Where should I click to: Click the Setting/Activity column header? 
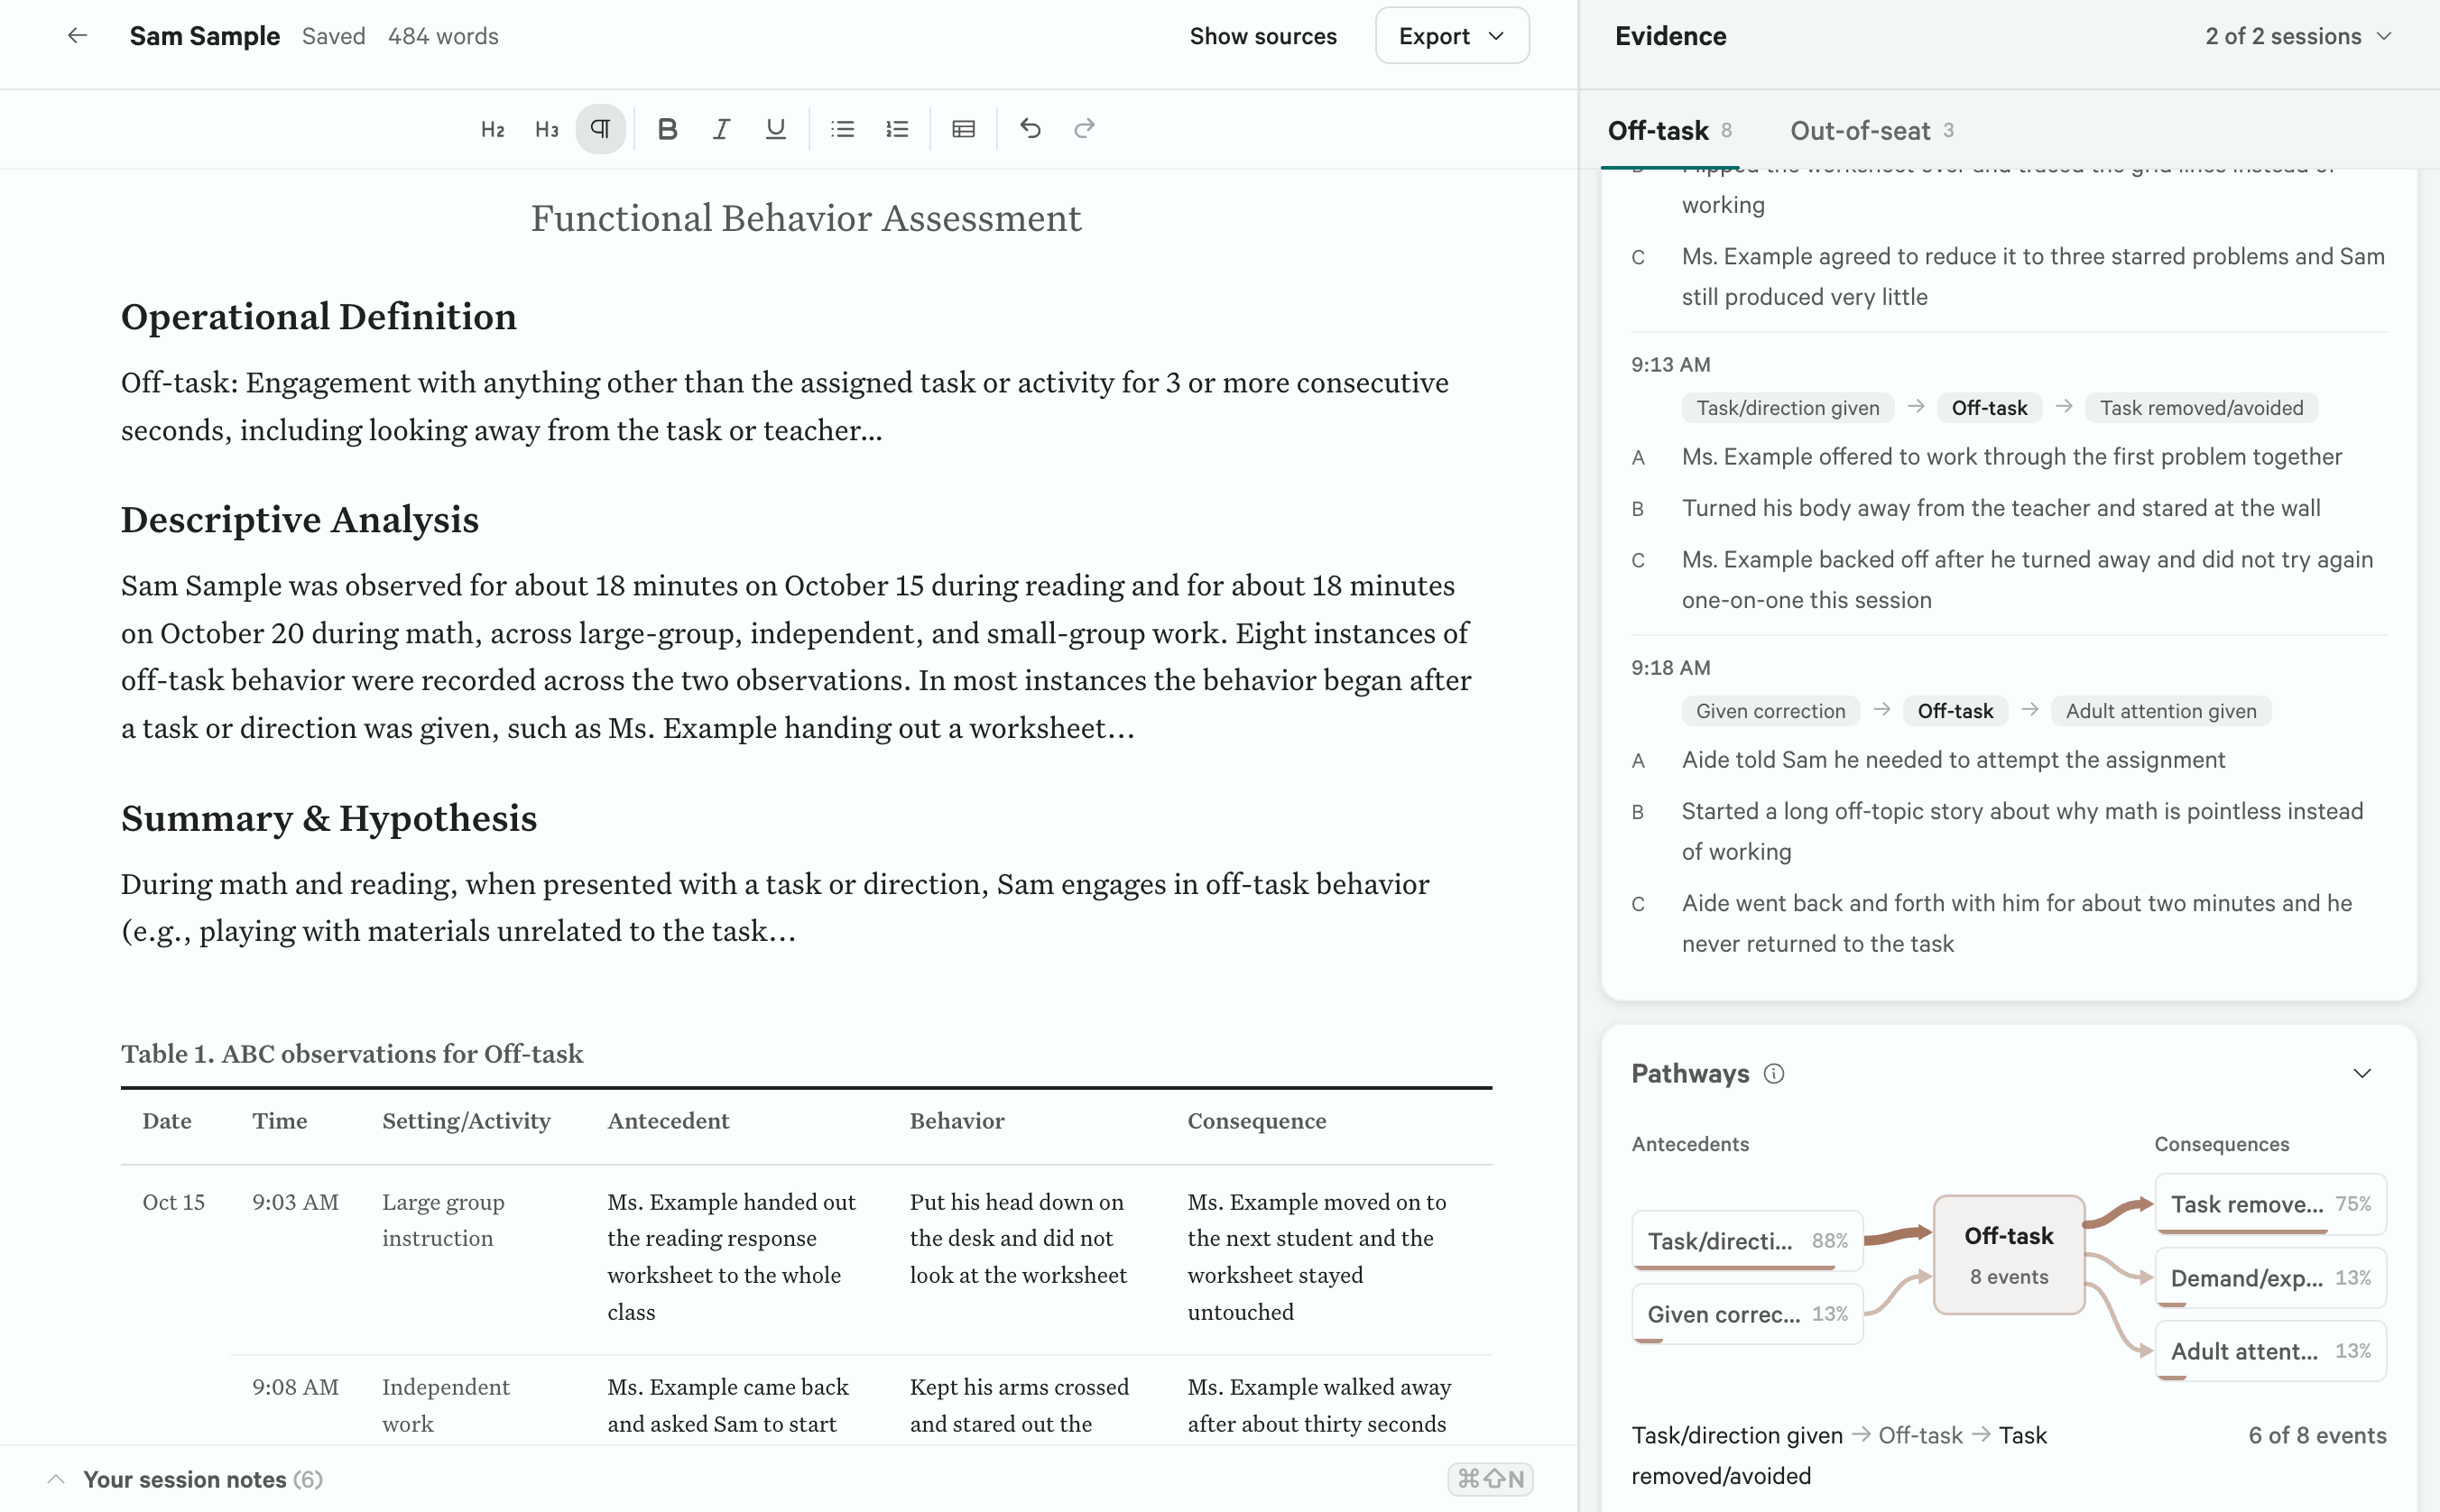point(466,1121)
